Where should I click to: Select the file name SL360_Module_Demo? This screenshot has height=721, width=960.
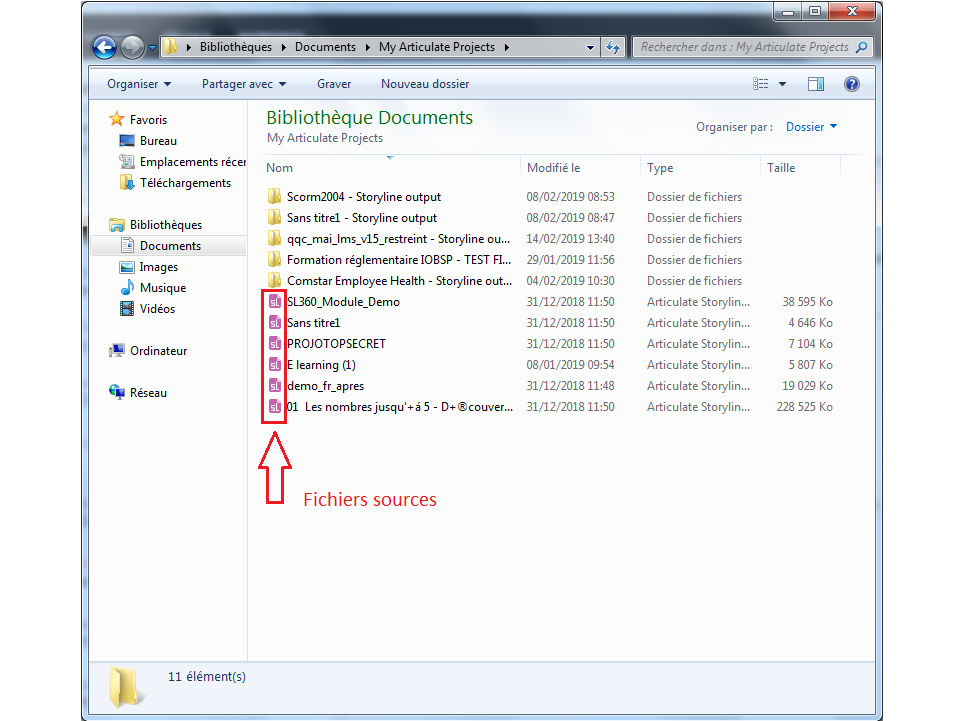click(x=343, y=302)
